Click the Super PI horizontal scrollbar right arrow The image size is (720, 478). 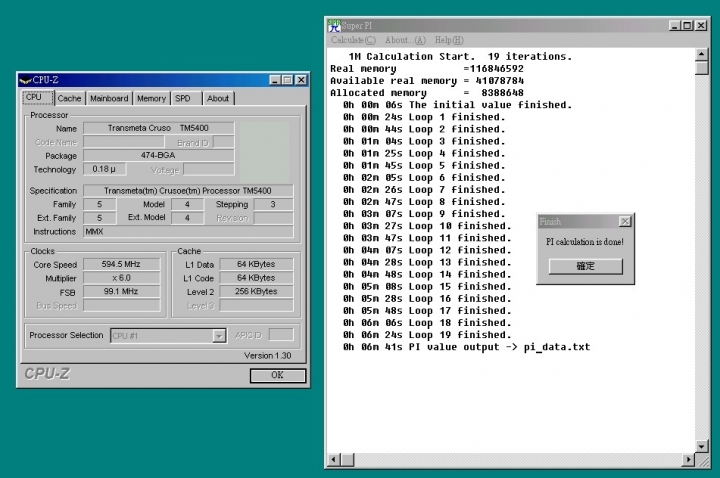tap(688, 459)
